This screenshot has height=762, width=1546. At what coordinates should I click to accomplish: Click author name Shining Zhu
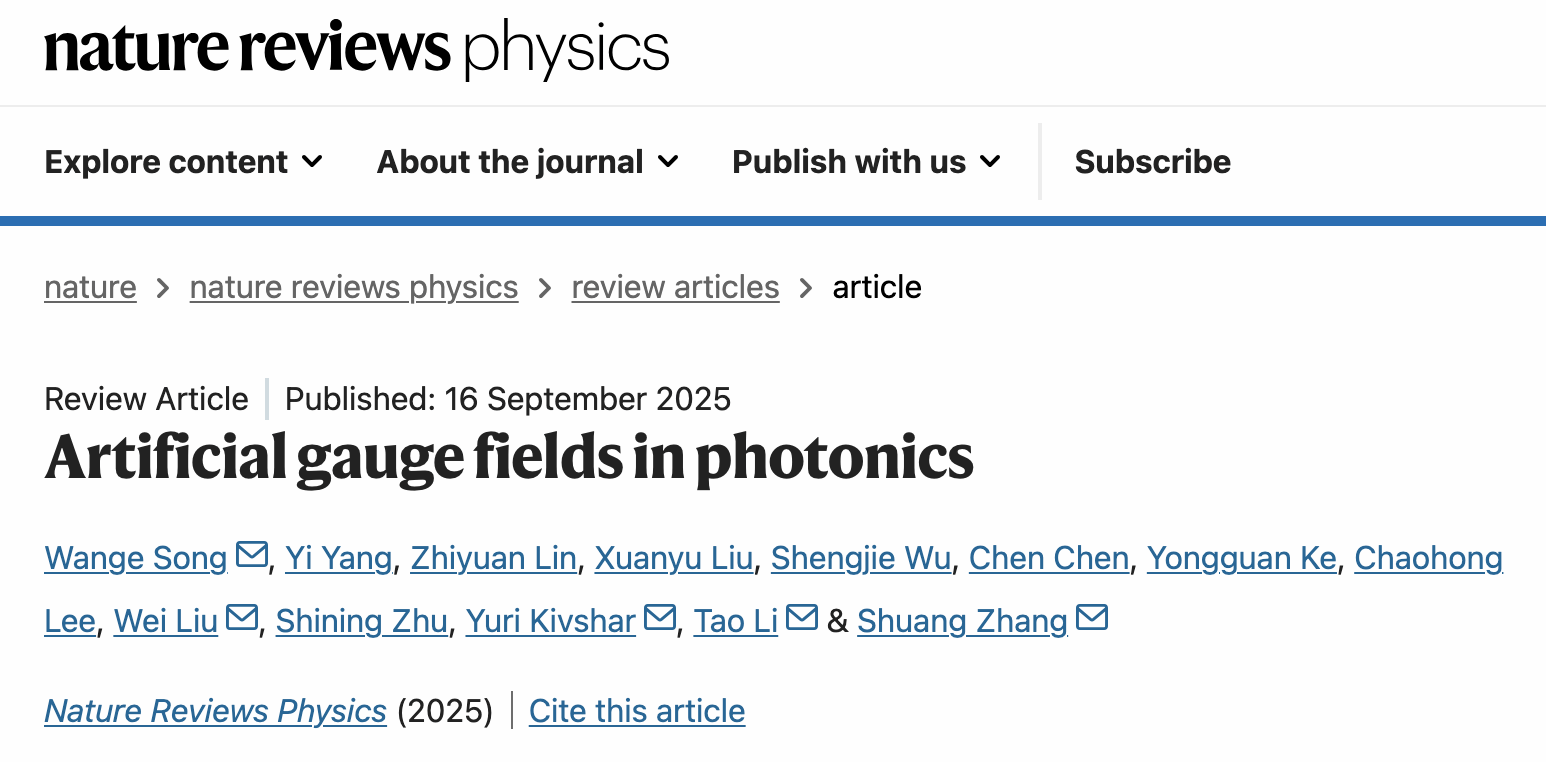click(361, 621)
